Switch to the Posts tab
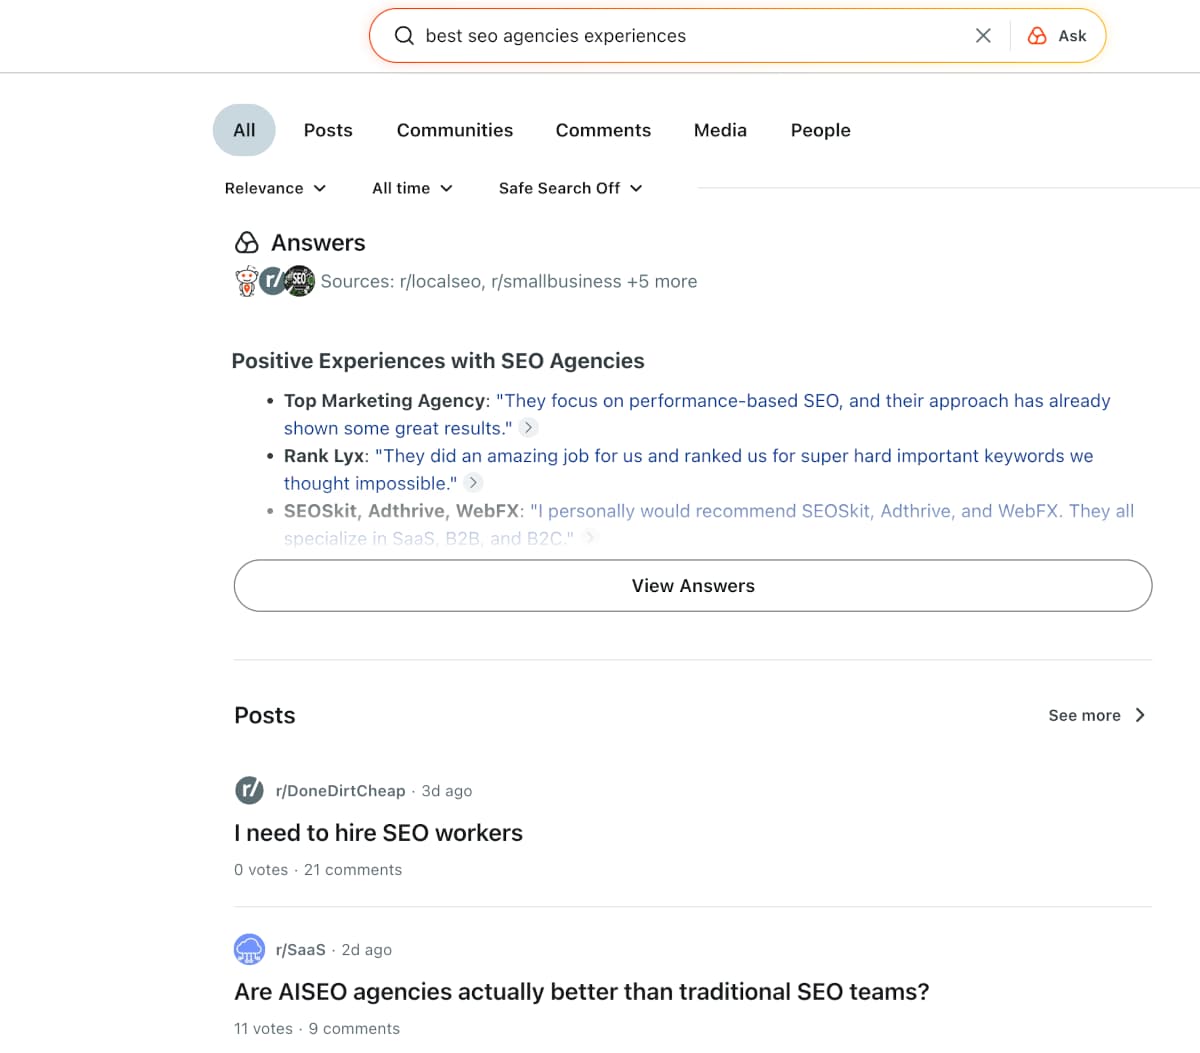 [328, 130]
